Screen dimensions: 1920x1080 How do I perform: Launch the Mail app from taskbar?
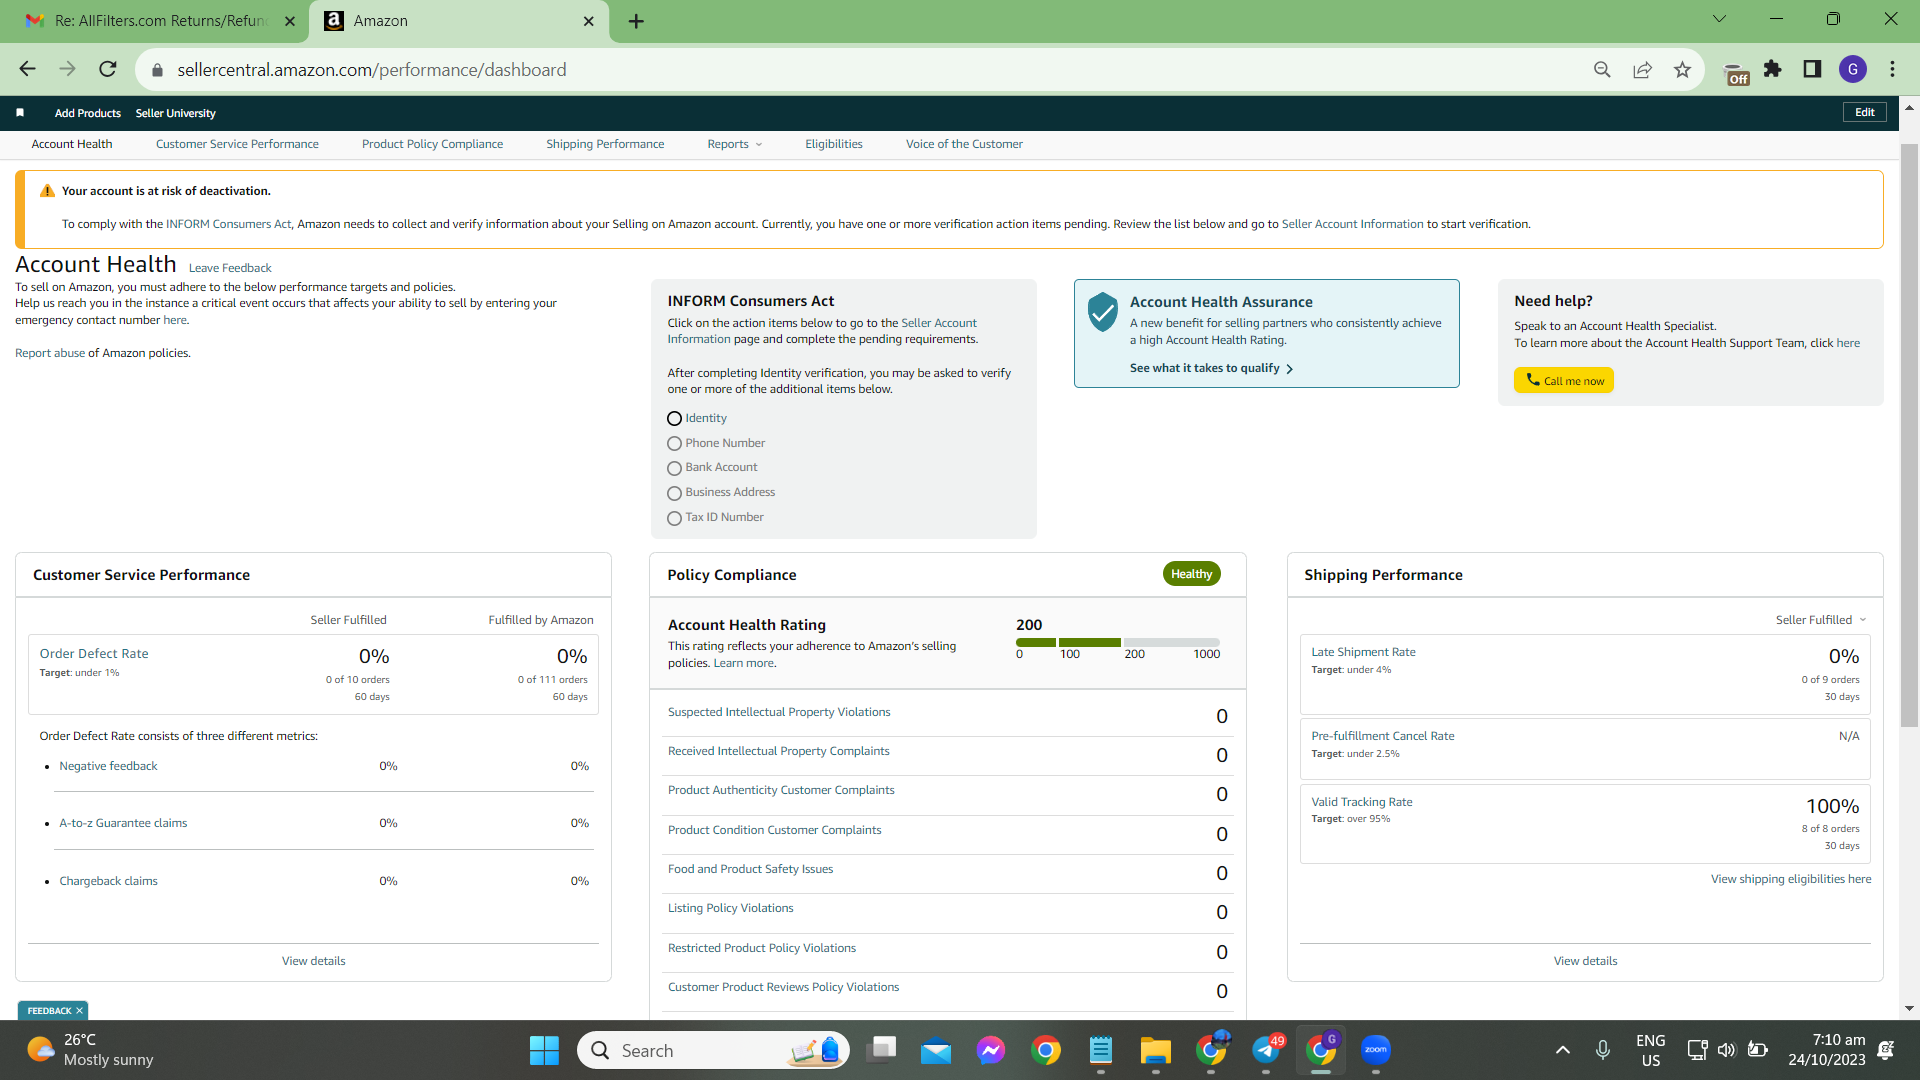pyautogui.click(x=936, y=1050)
